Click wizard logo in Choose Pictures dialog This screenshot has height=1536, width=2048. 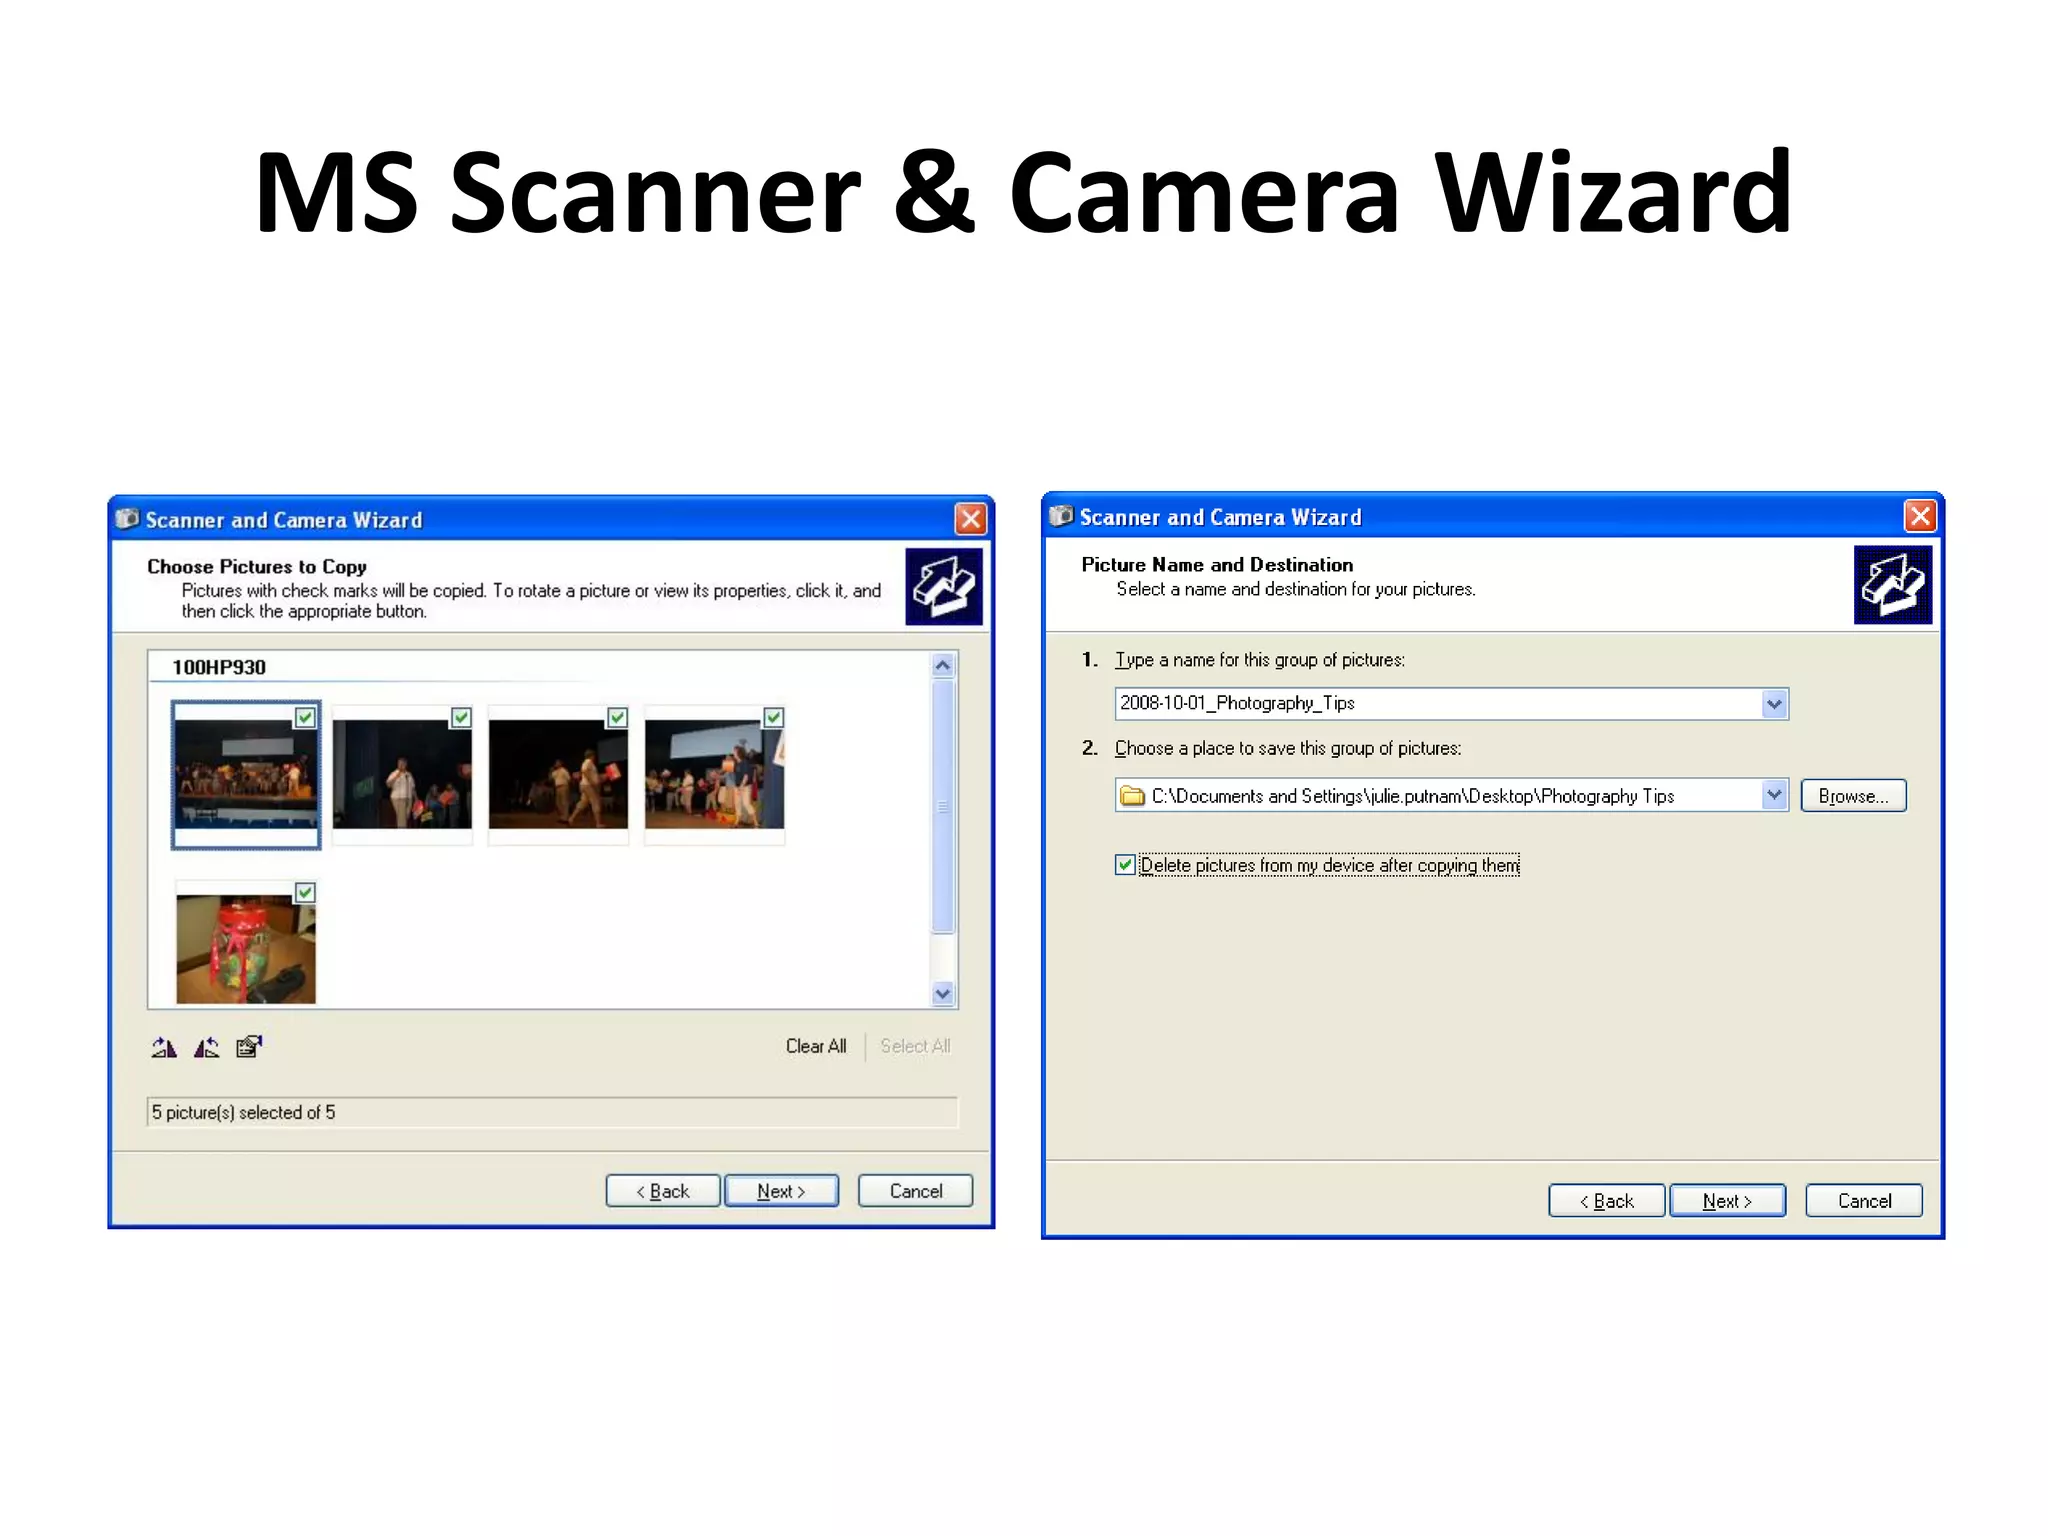(x=943, y=586)
